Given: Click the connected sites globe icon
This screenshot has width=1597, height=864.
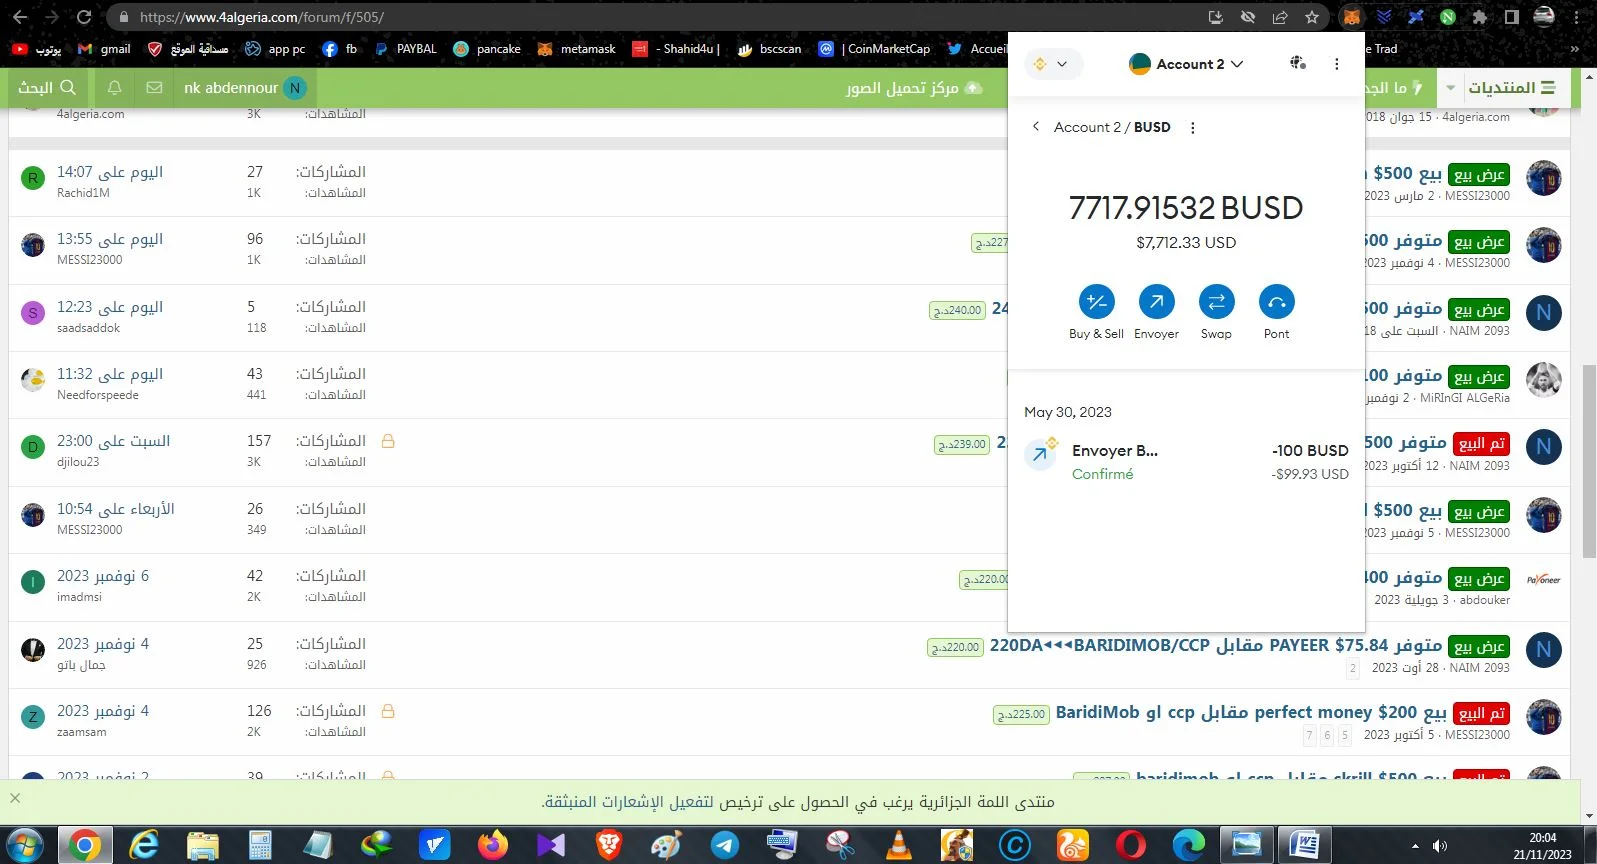Looking at the screenshot, I should [1297, 63].
